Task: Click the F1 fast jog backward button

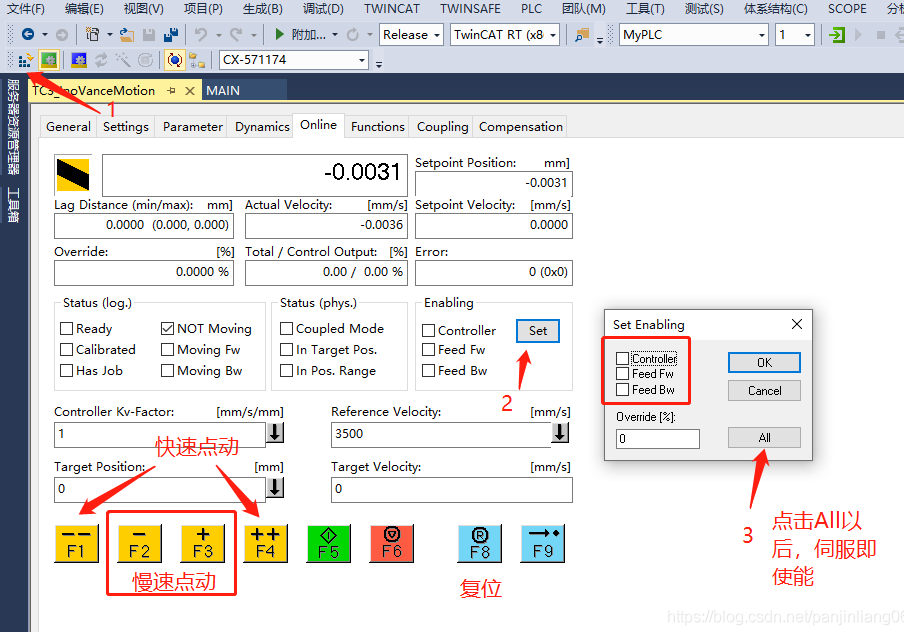Action: (76, 543)
